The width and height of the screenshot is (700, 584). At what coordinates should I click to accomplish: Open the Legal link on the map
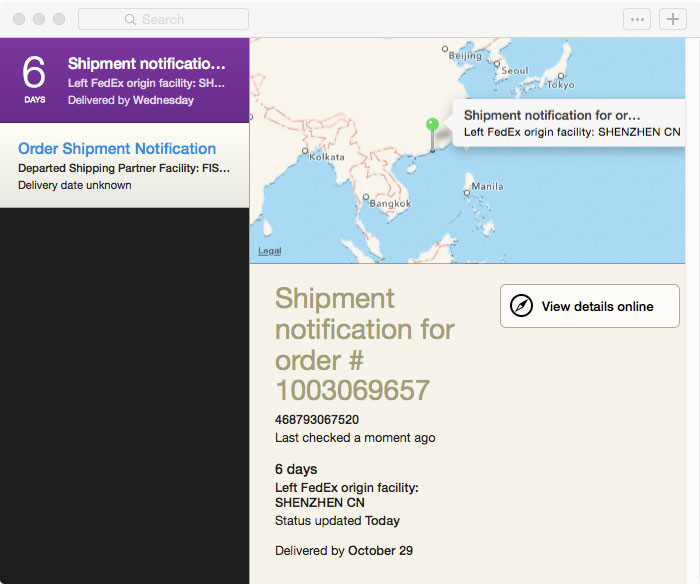270,250
